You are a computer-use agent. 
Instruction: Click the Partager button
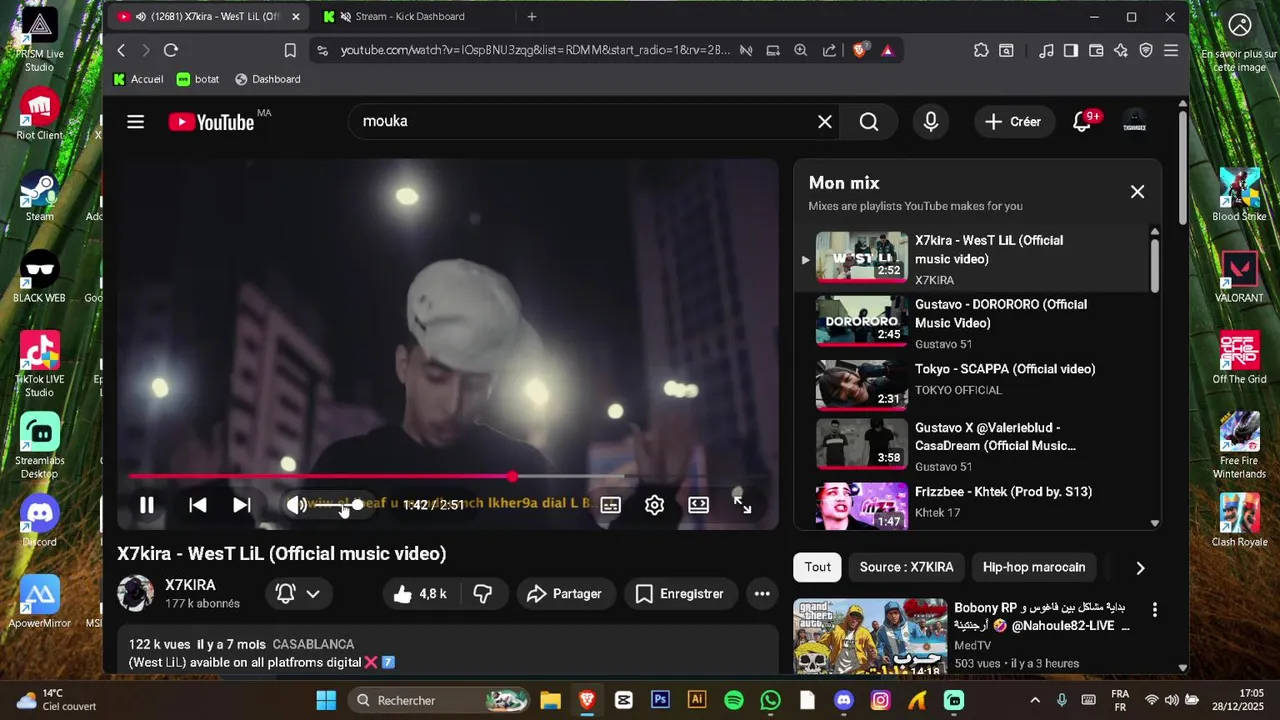565,594
